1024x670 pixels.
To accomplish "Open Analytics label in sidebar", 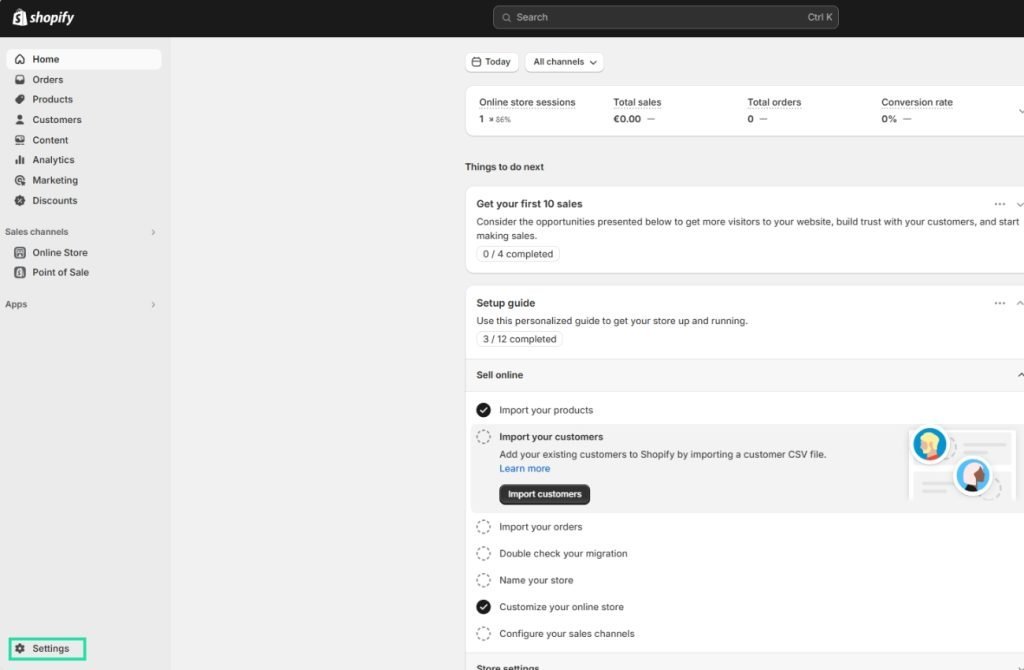I will 54,159.
